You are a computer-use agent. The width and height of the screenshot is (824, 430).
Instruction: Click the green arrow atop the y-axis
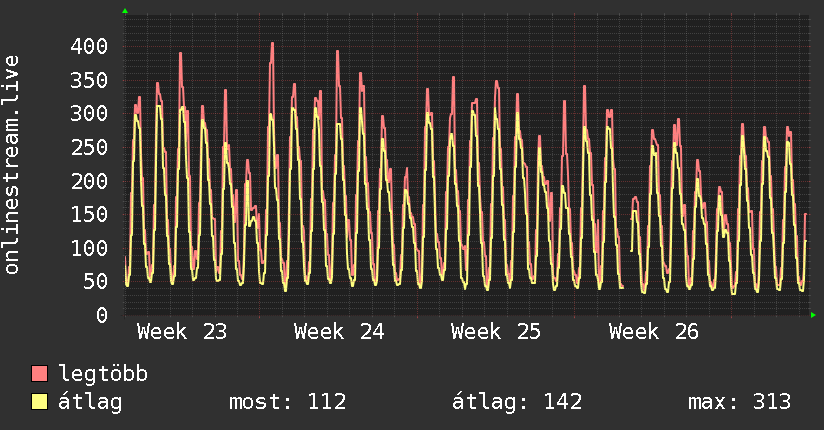tap(125, 11)
